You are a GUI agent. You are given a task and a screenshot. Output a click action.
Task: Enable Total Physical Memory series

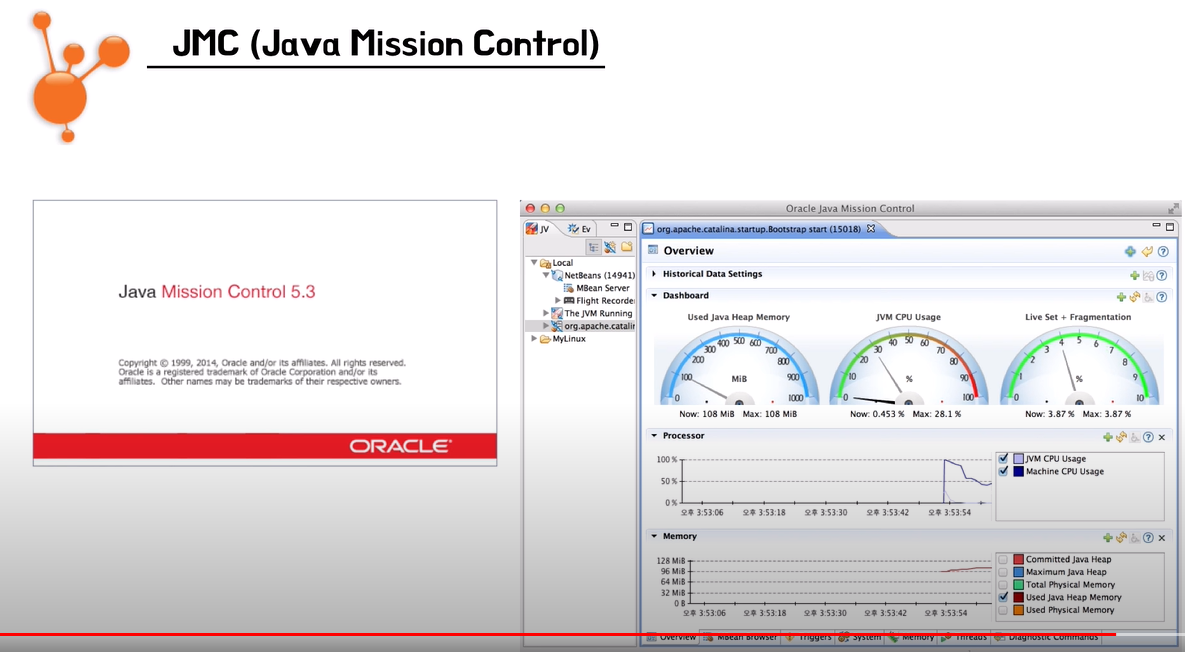point(1003,584)
